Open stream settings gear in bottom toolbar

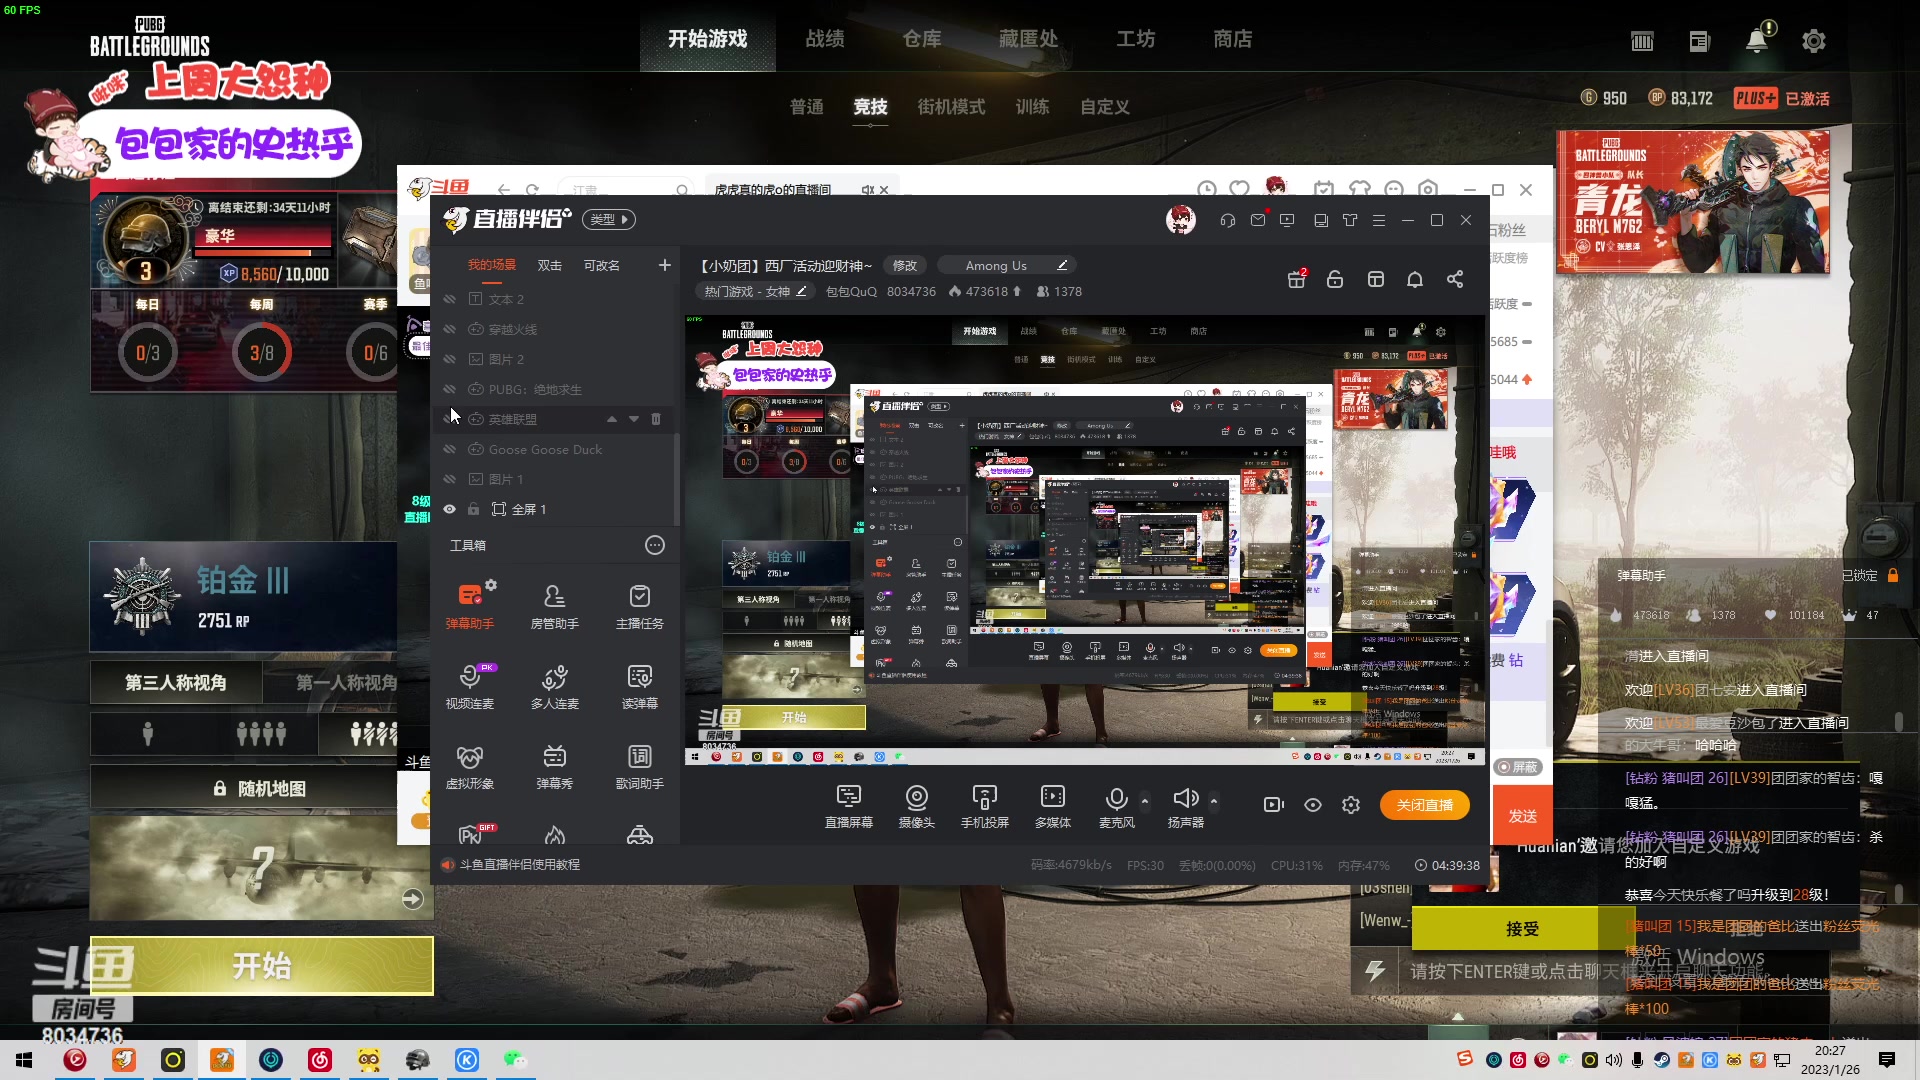tap(1351, 805)
